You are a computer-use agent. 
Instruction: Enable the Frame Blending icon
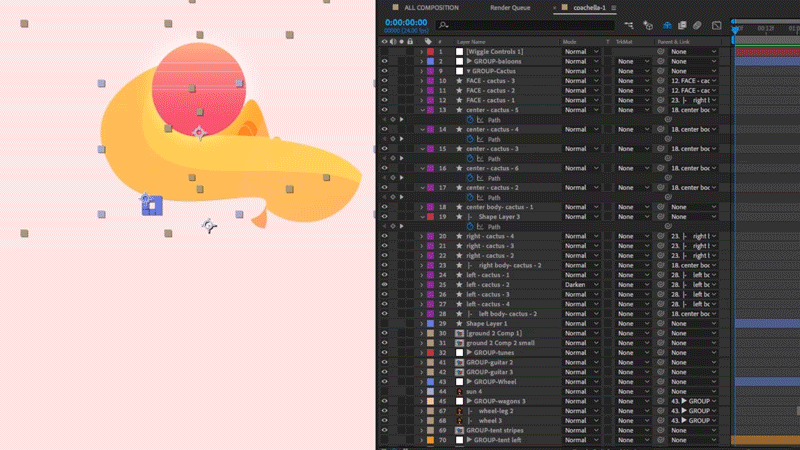coord(682,25)
